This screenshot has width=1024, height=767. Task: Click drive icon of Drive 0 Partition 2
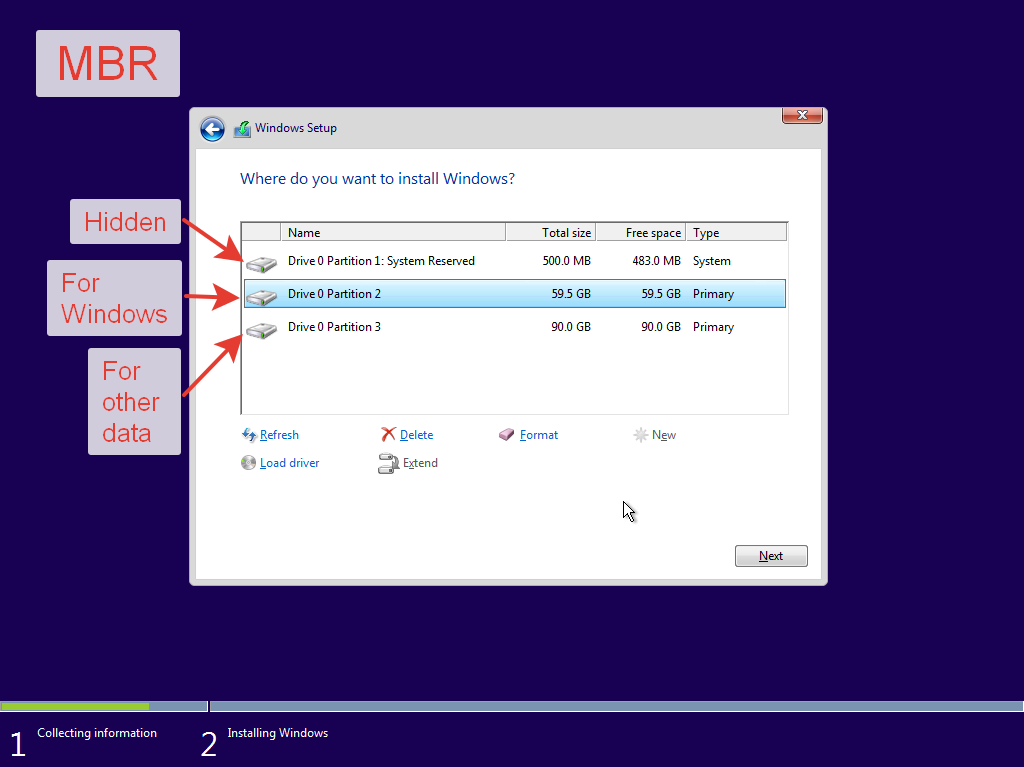pos(261,297)
